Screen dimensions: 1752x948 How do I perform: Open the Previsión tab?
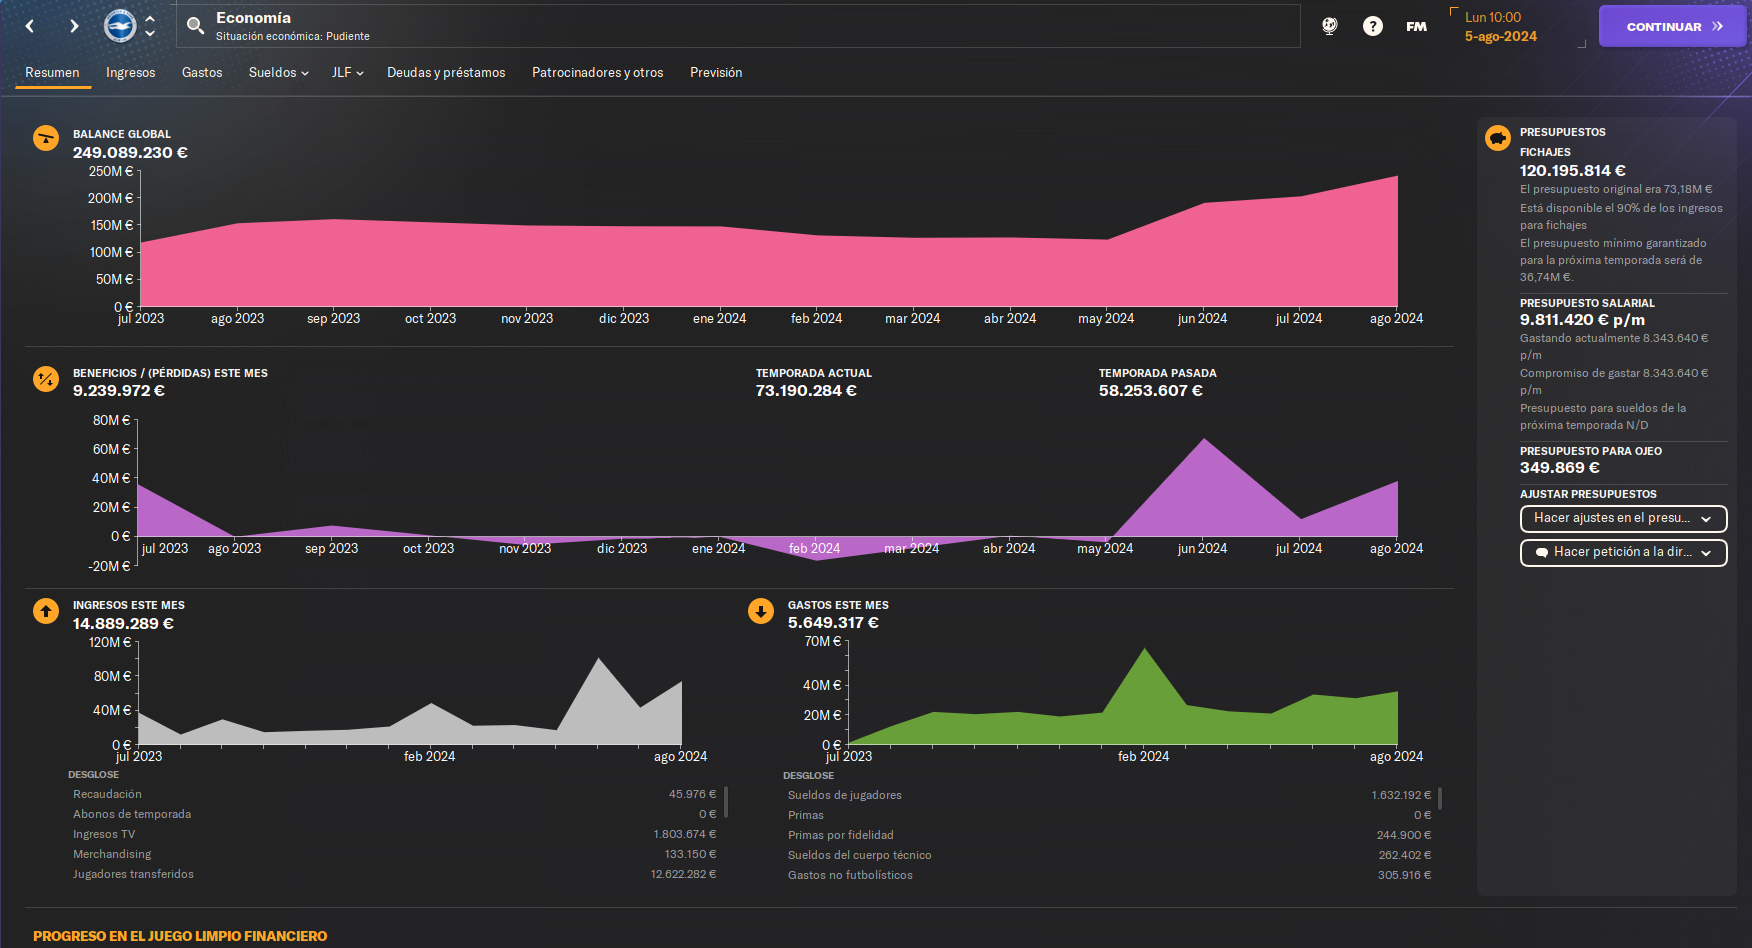(x=716, y=72)
